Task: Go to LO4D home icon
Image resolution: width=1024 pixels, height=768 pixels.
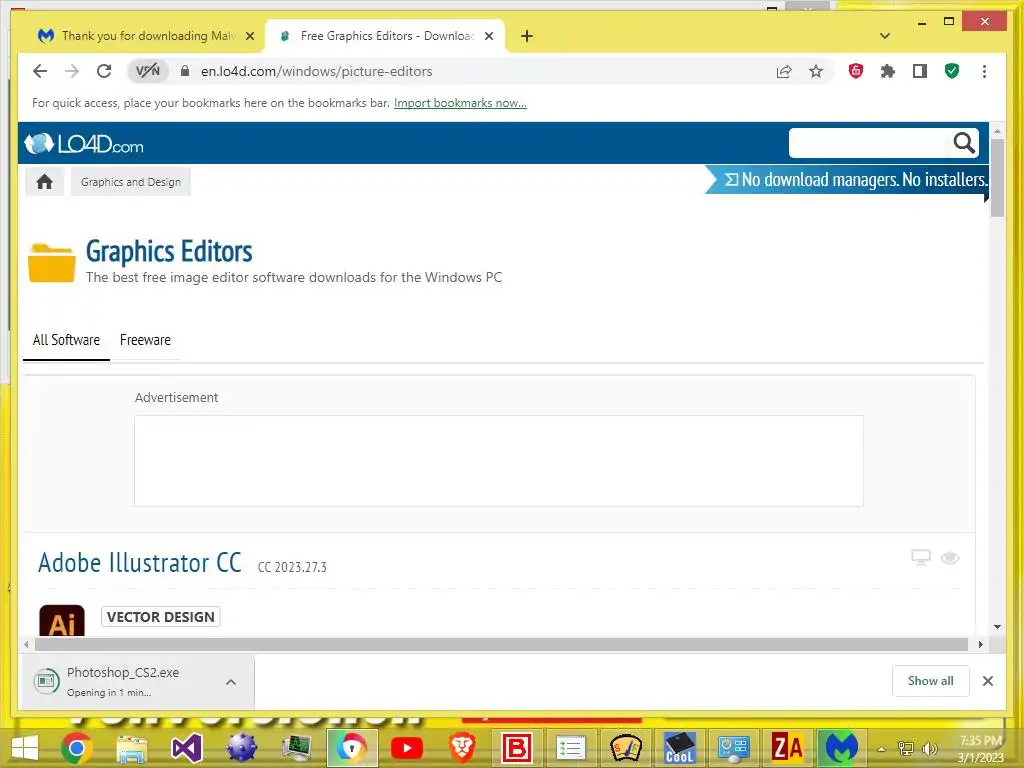Action: [44, 182]
